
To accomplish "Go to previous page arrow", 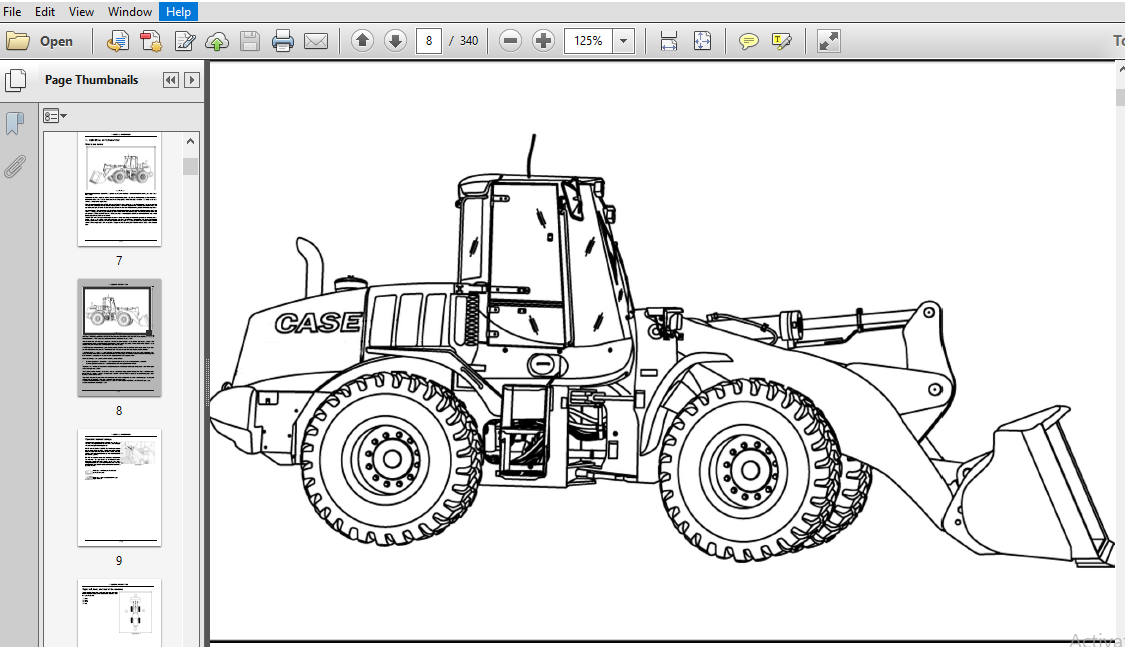I will [x=362, y=41].
